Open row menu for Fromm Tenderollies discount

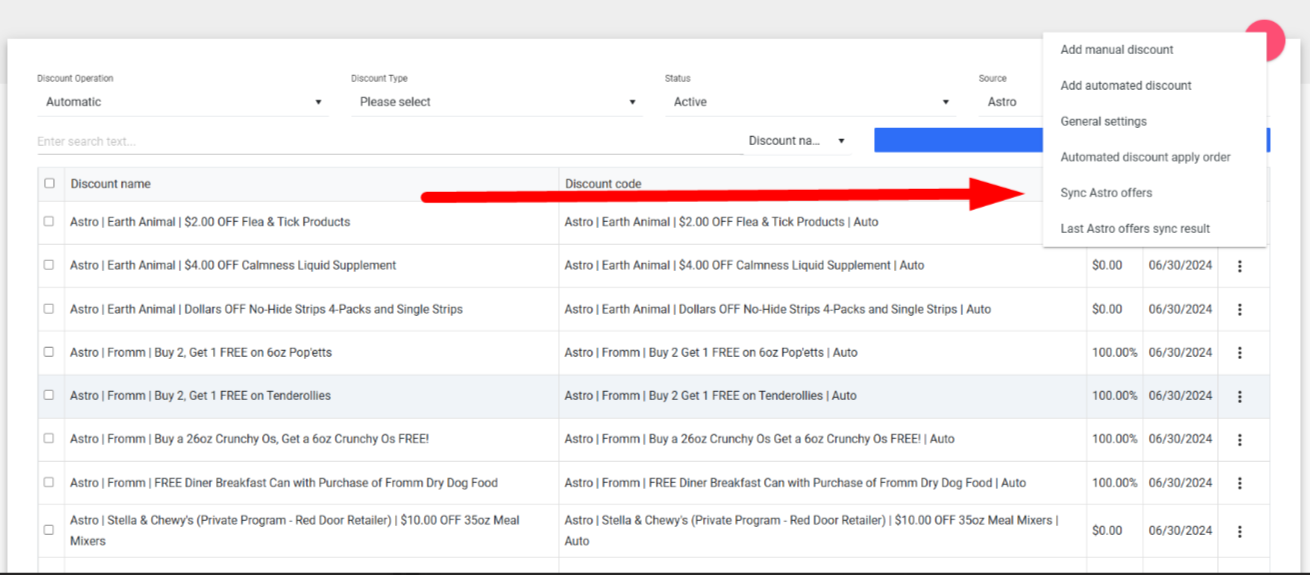[x=1240, y=396]
